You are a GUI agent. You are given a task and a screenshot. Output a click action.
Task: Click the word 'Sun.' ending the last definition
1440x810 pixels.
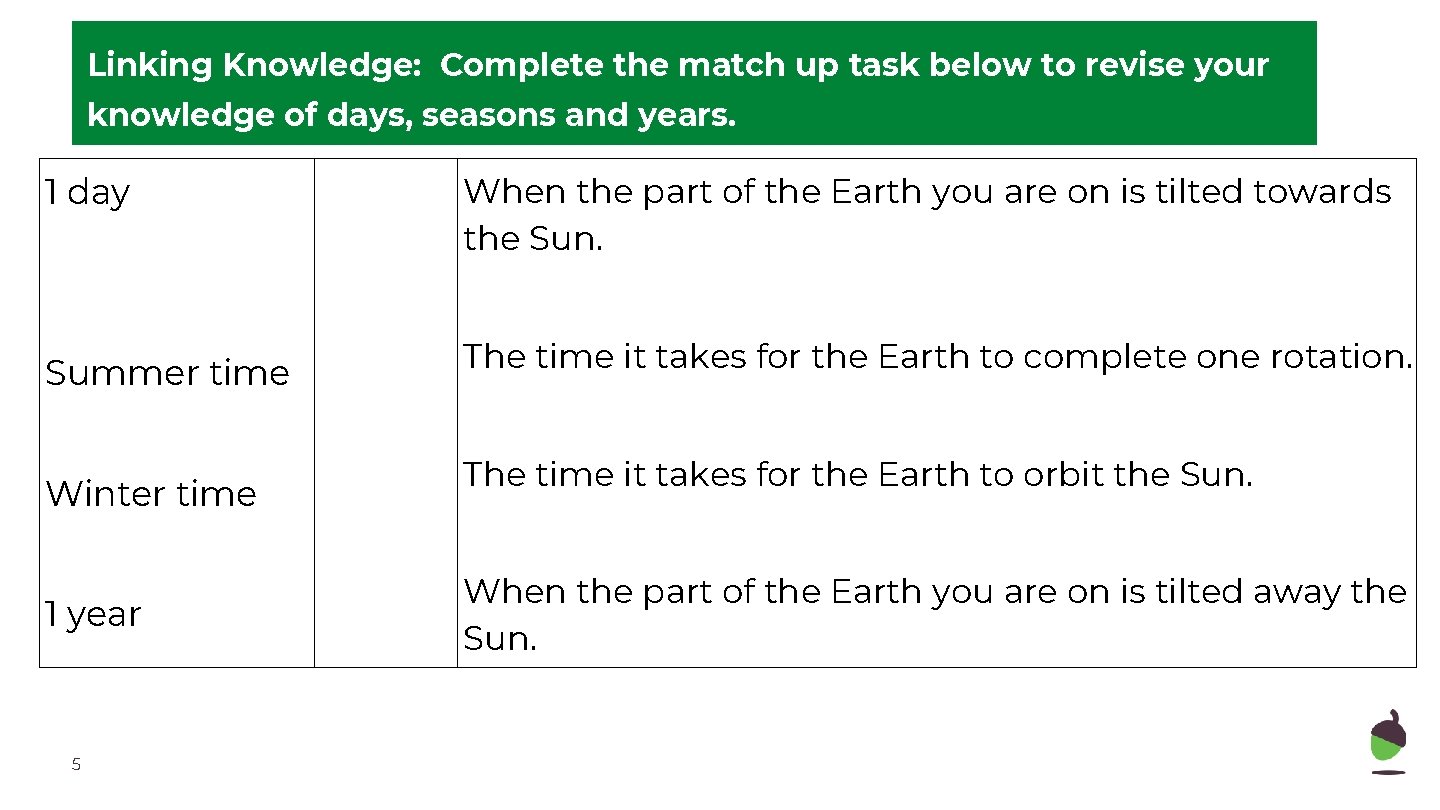coord(500,639)
